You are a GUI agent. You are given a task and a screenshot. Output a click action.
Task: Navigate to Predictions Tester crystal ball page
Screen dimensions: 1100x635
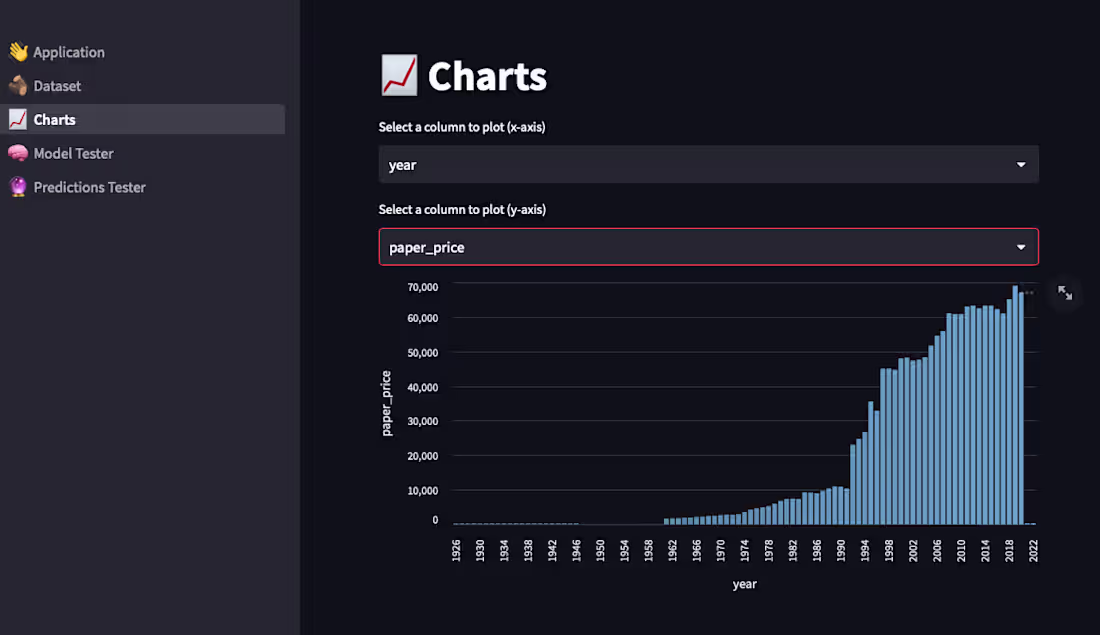pos(89,187)
